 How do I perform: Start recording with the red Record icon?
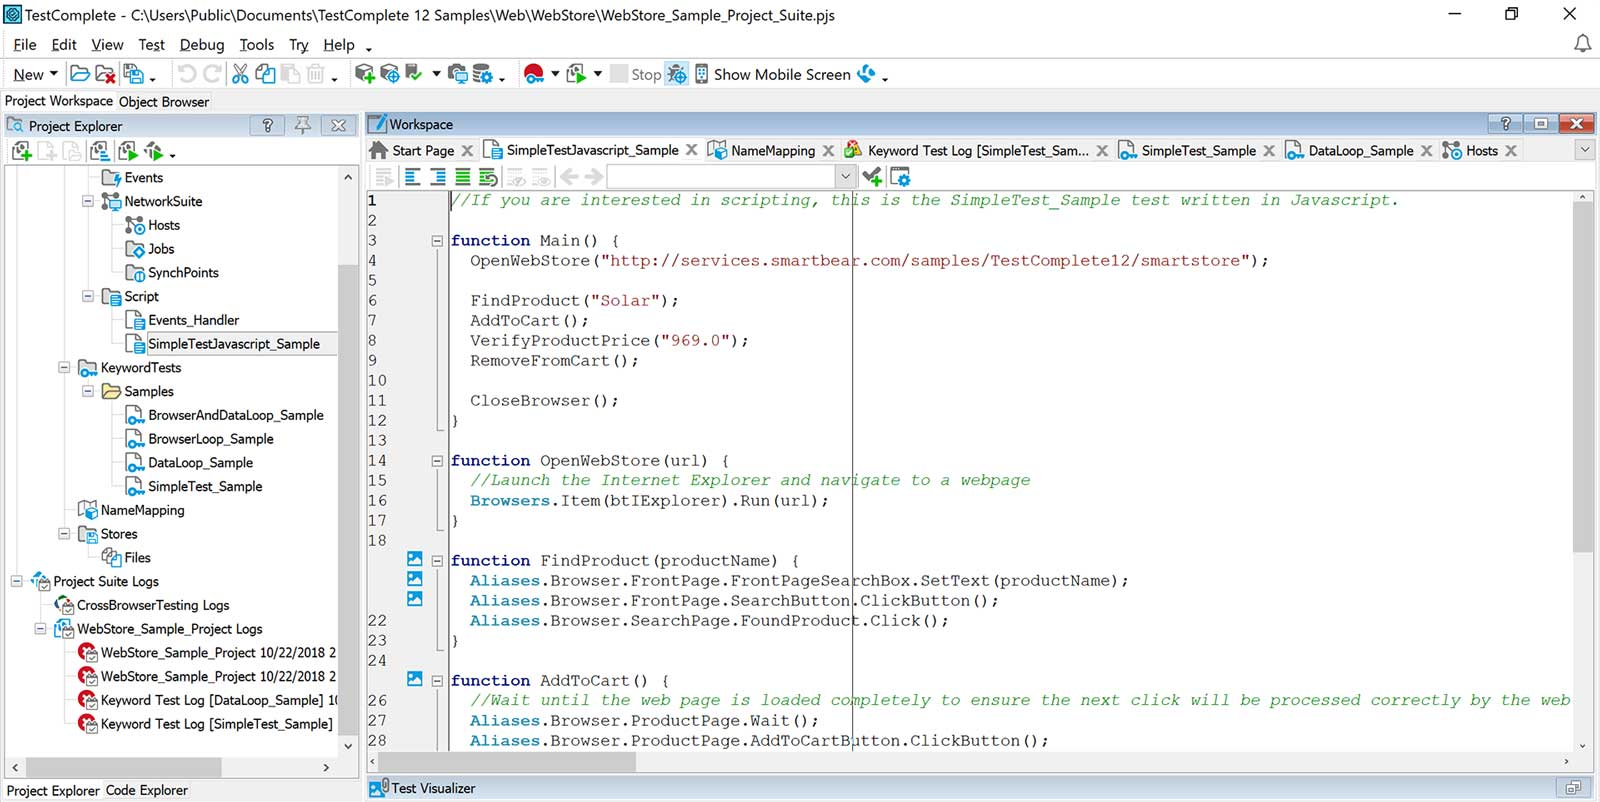pos(533,74)
